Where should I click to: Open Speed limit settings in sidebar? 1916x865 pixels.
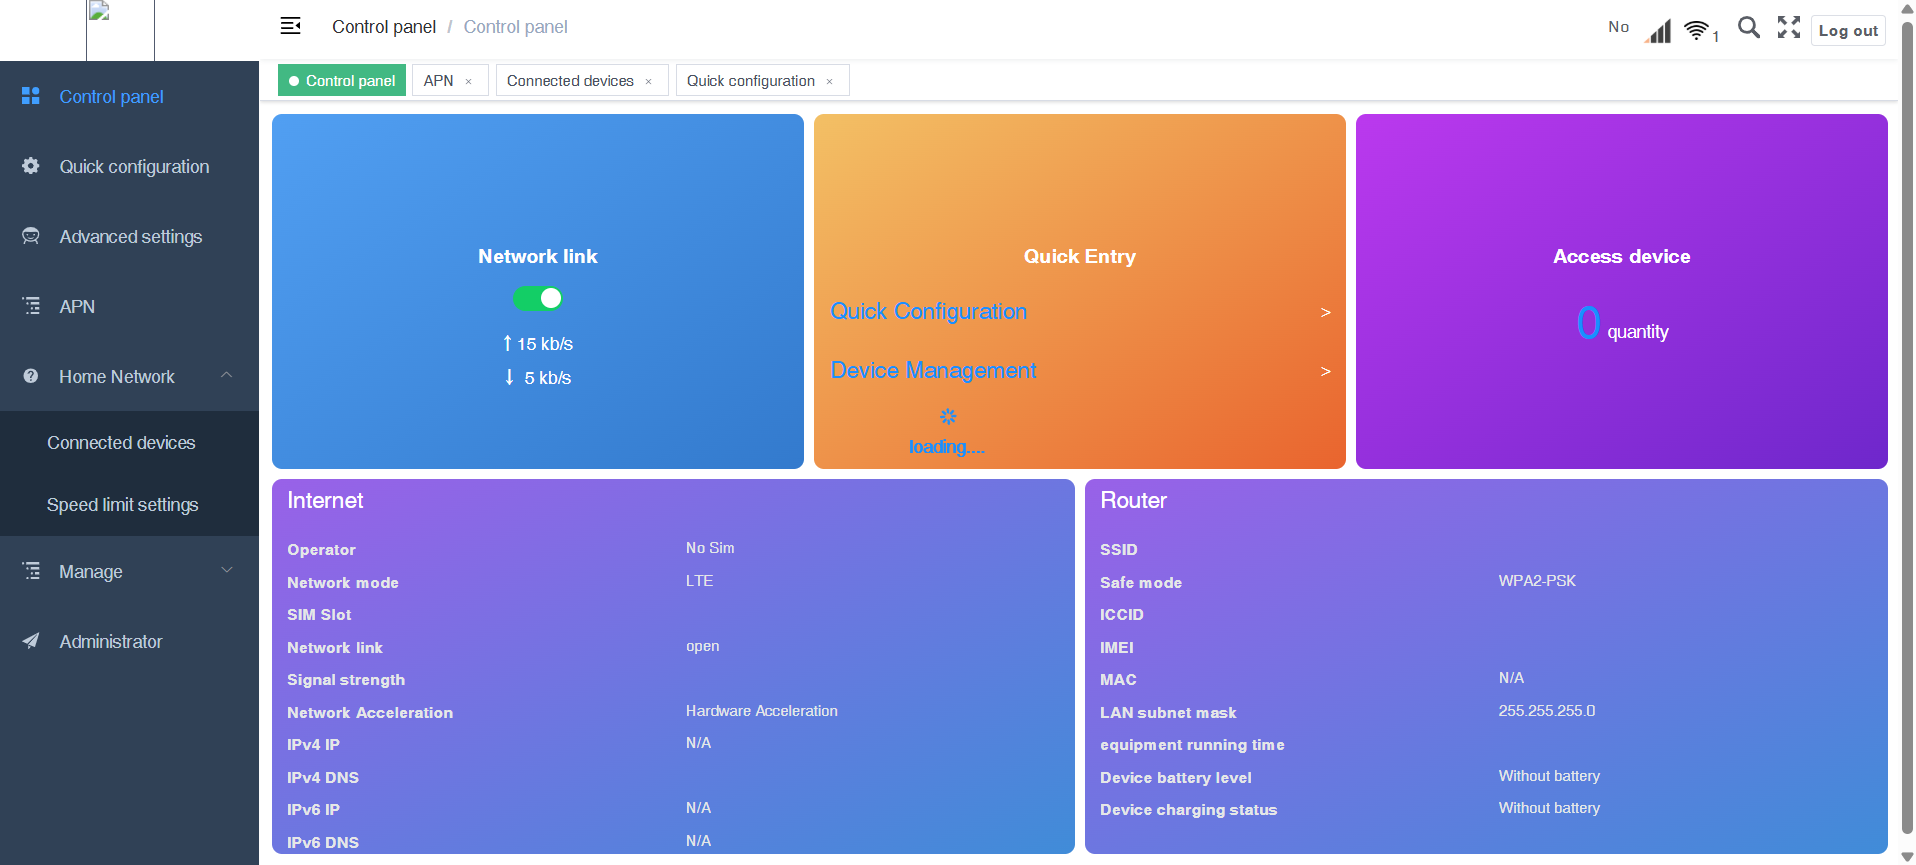[x=122, y=505]
